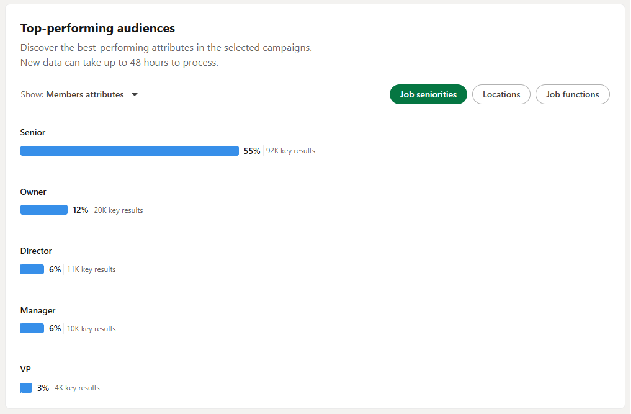Click the Senior seniority bar
The width and height of the screenshot is (631, 414).
pos(129,151)
